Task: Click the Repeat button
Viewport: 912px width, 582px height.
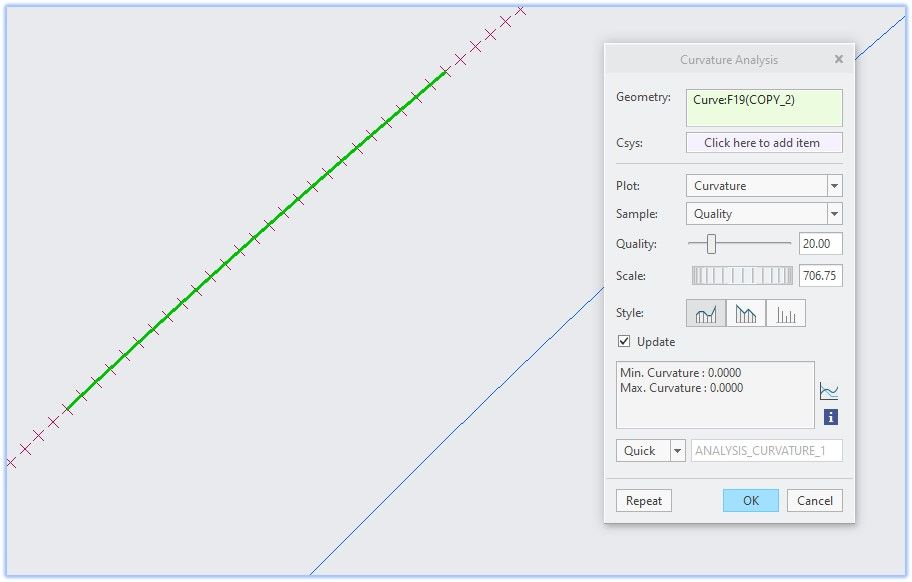Action: tap(644, 501)
